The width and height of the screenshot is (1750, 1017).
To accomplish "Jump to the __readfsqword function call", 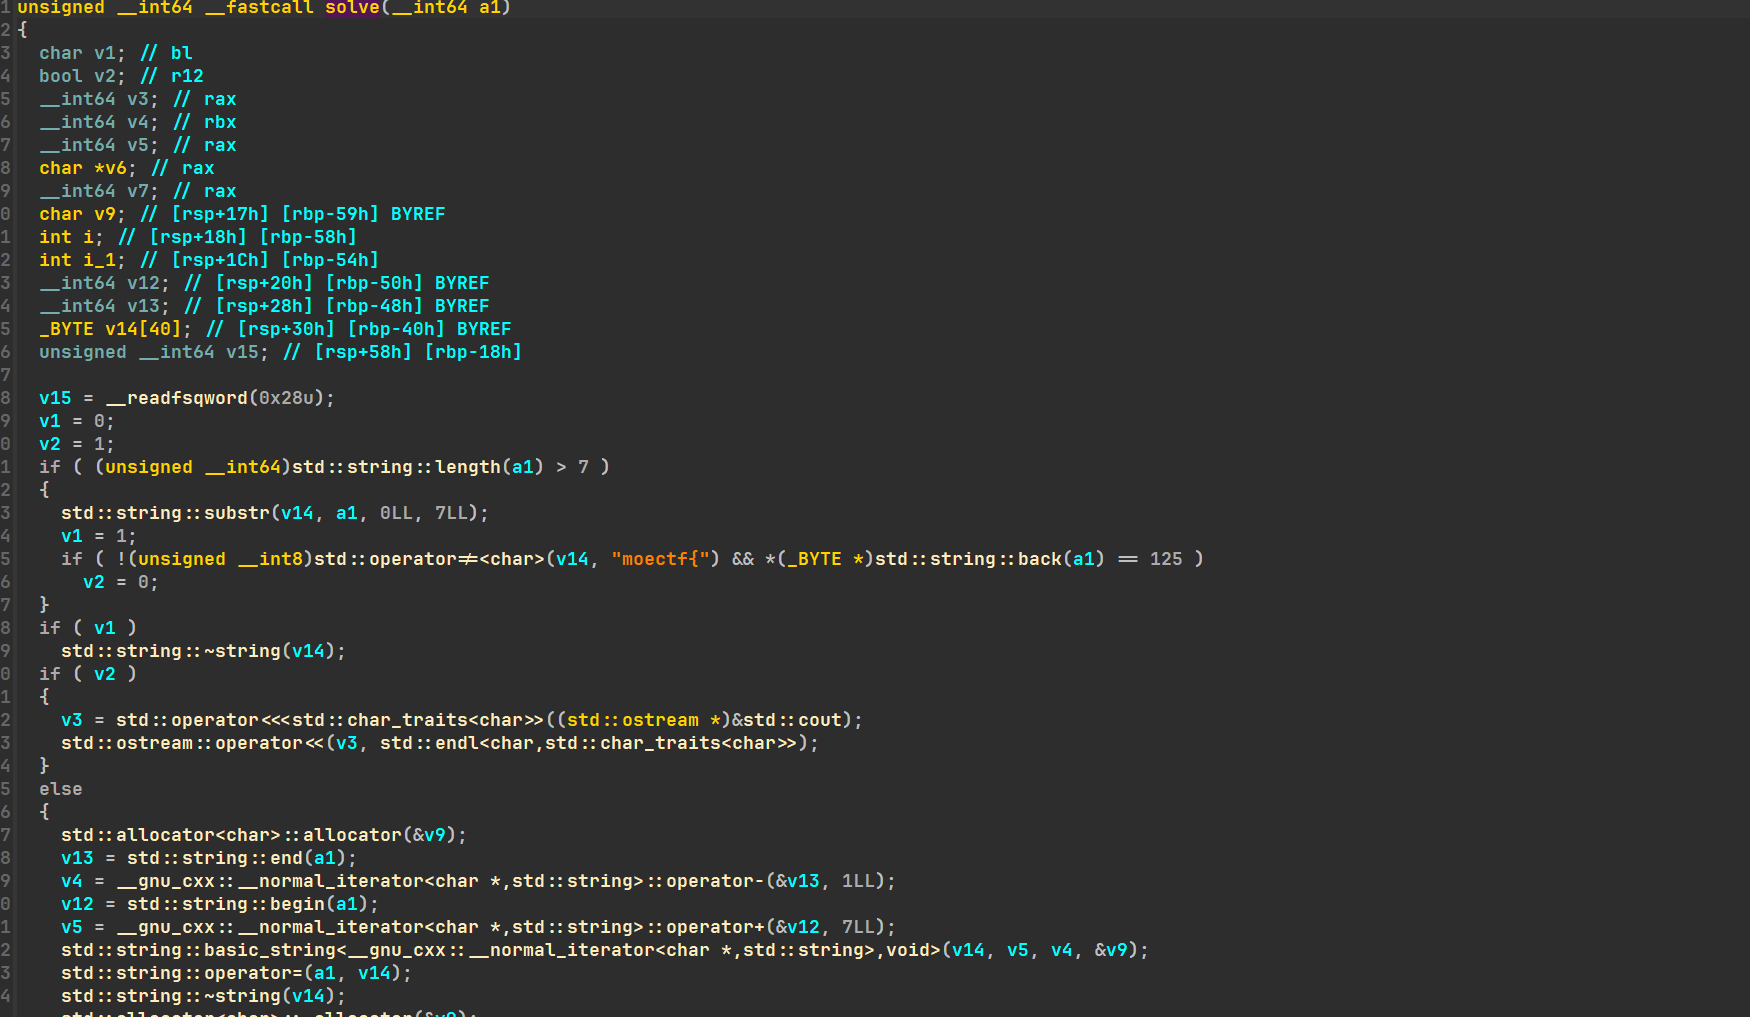I will click(x=176, y=398).
